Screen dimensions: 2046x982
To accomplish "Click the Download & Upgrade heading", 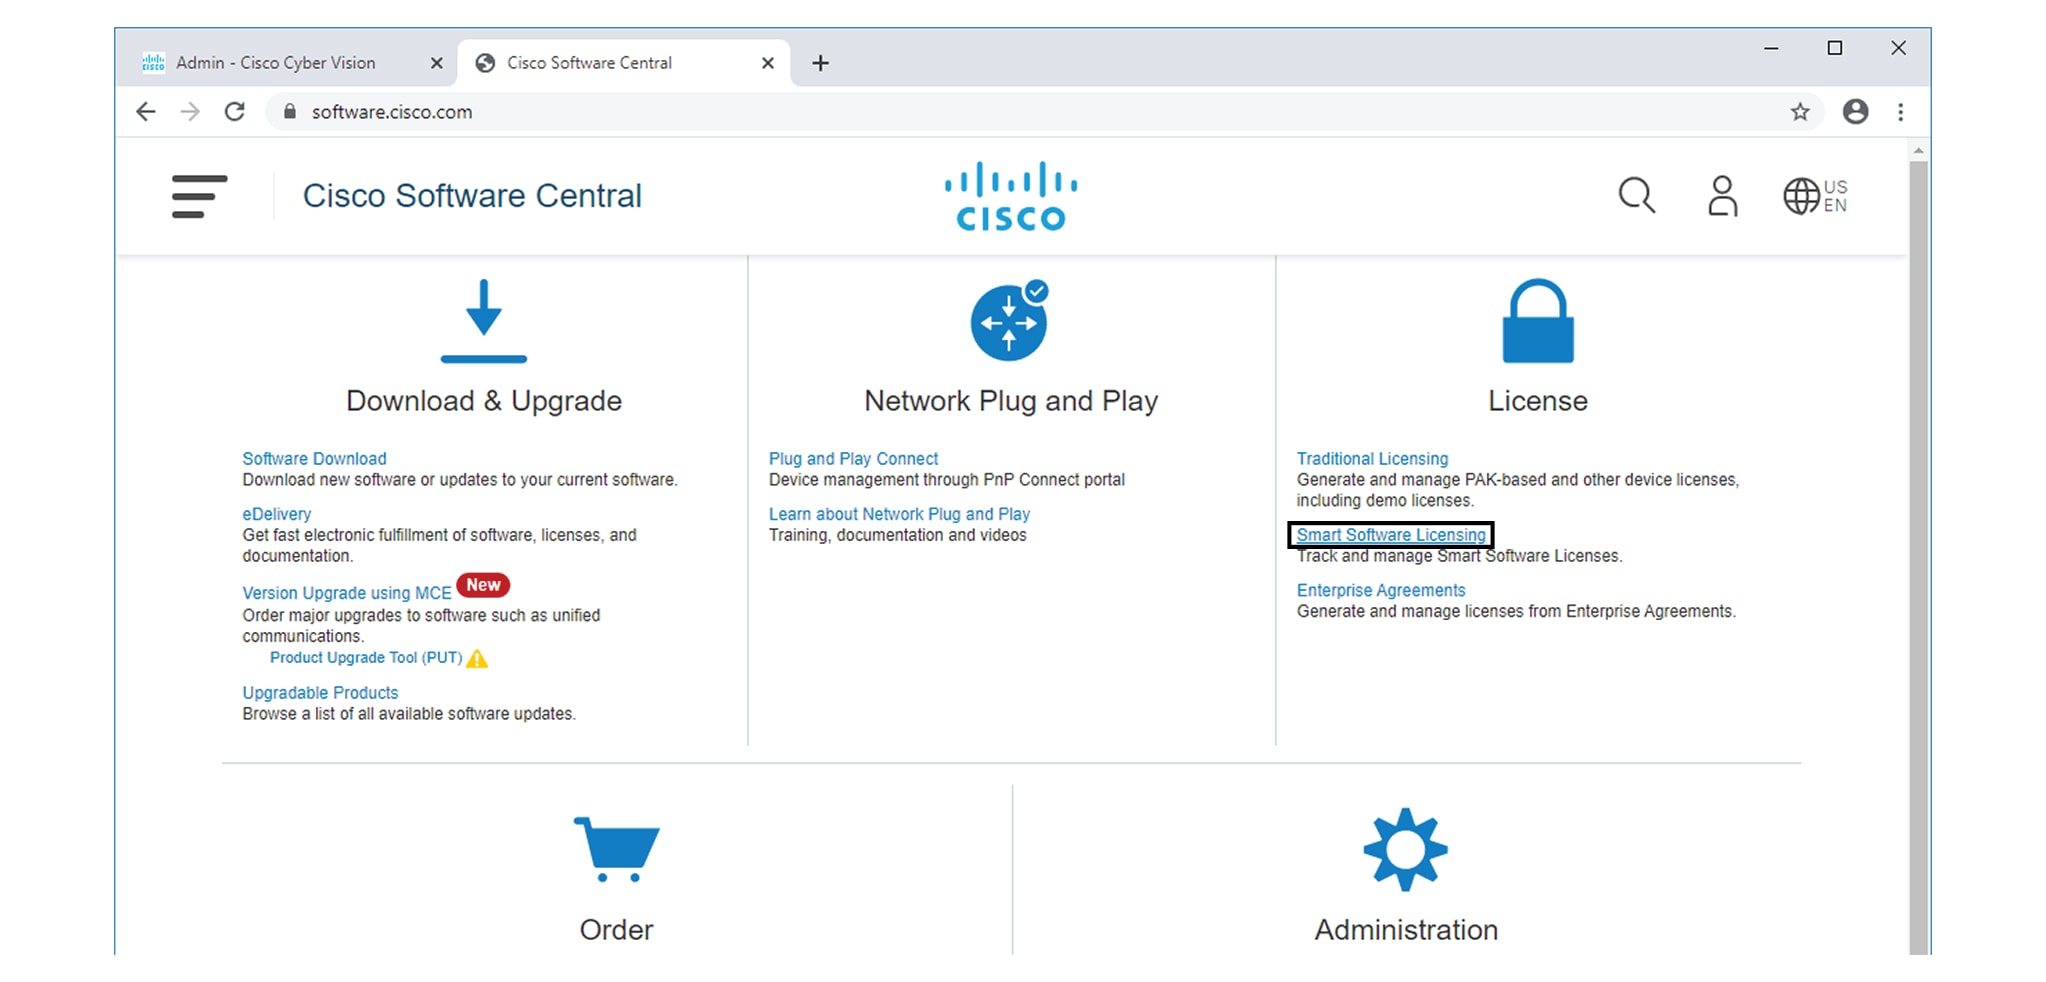I will [x=484, y=401].
